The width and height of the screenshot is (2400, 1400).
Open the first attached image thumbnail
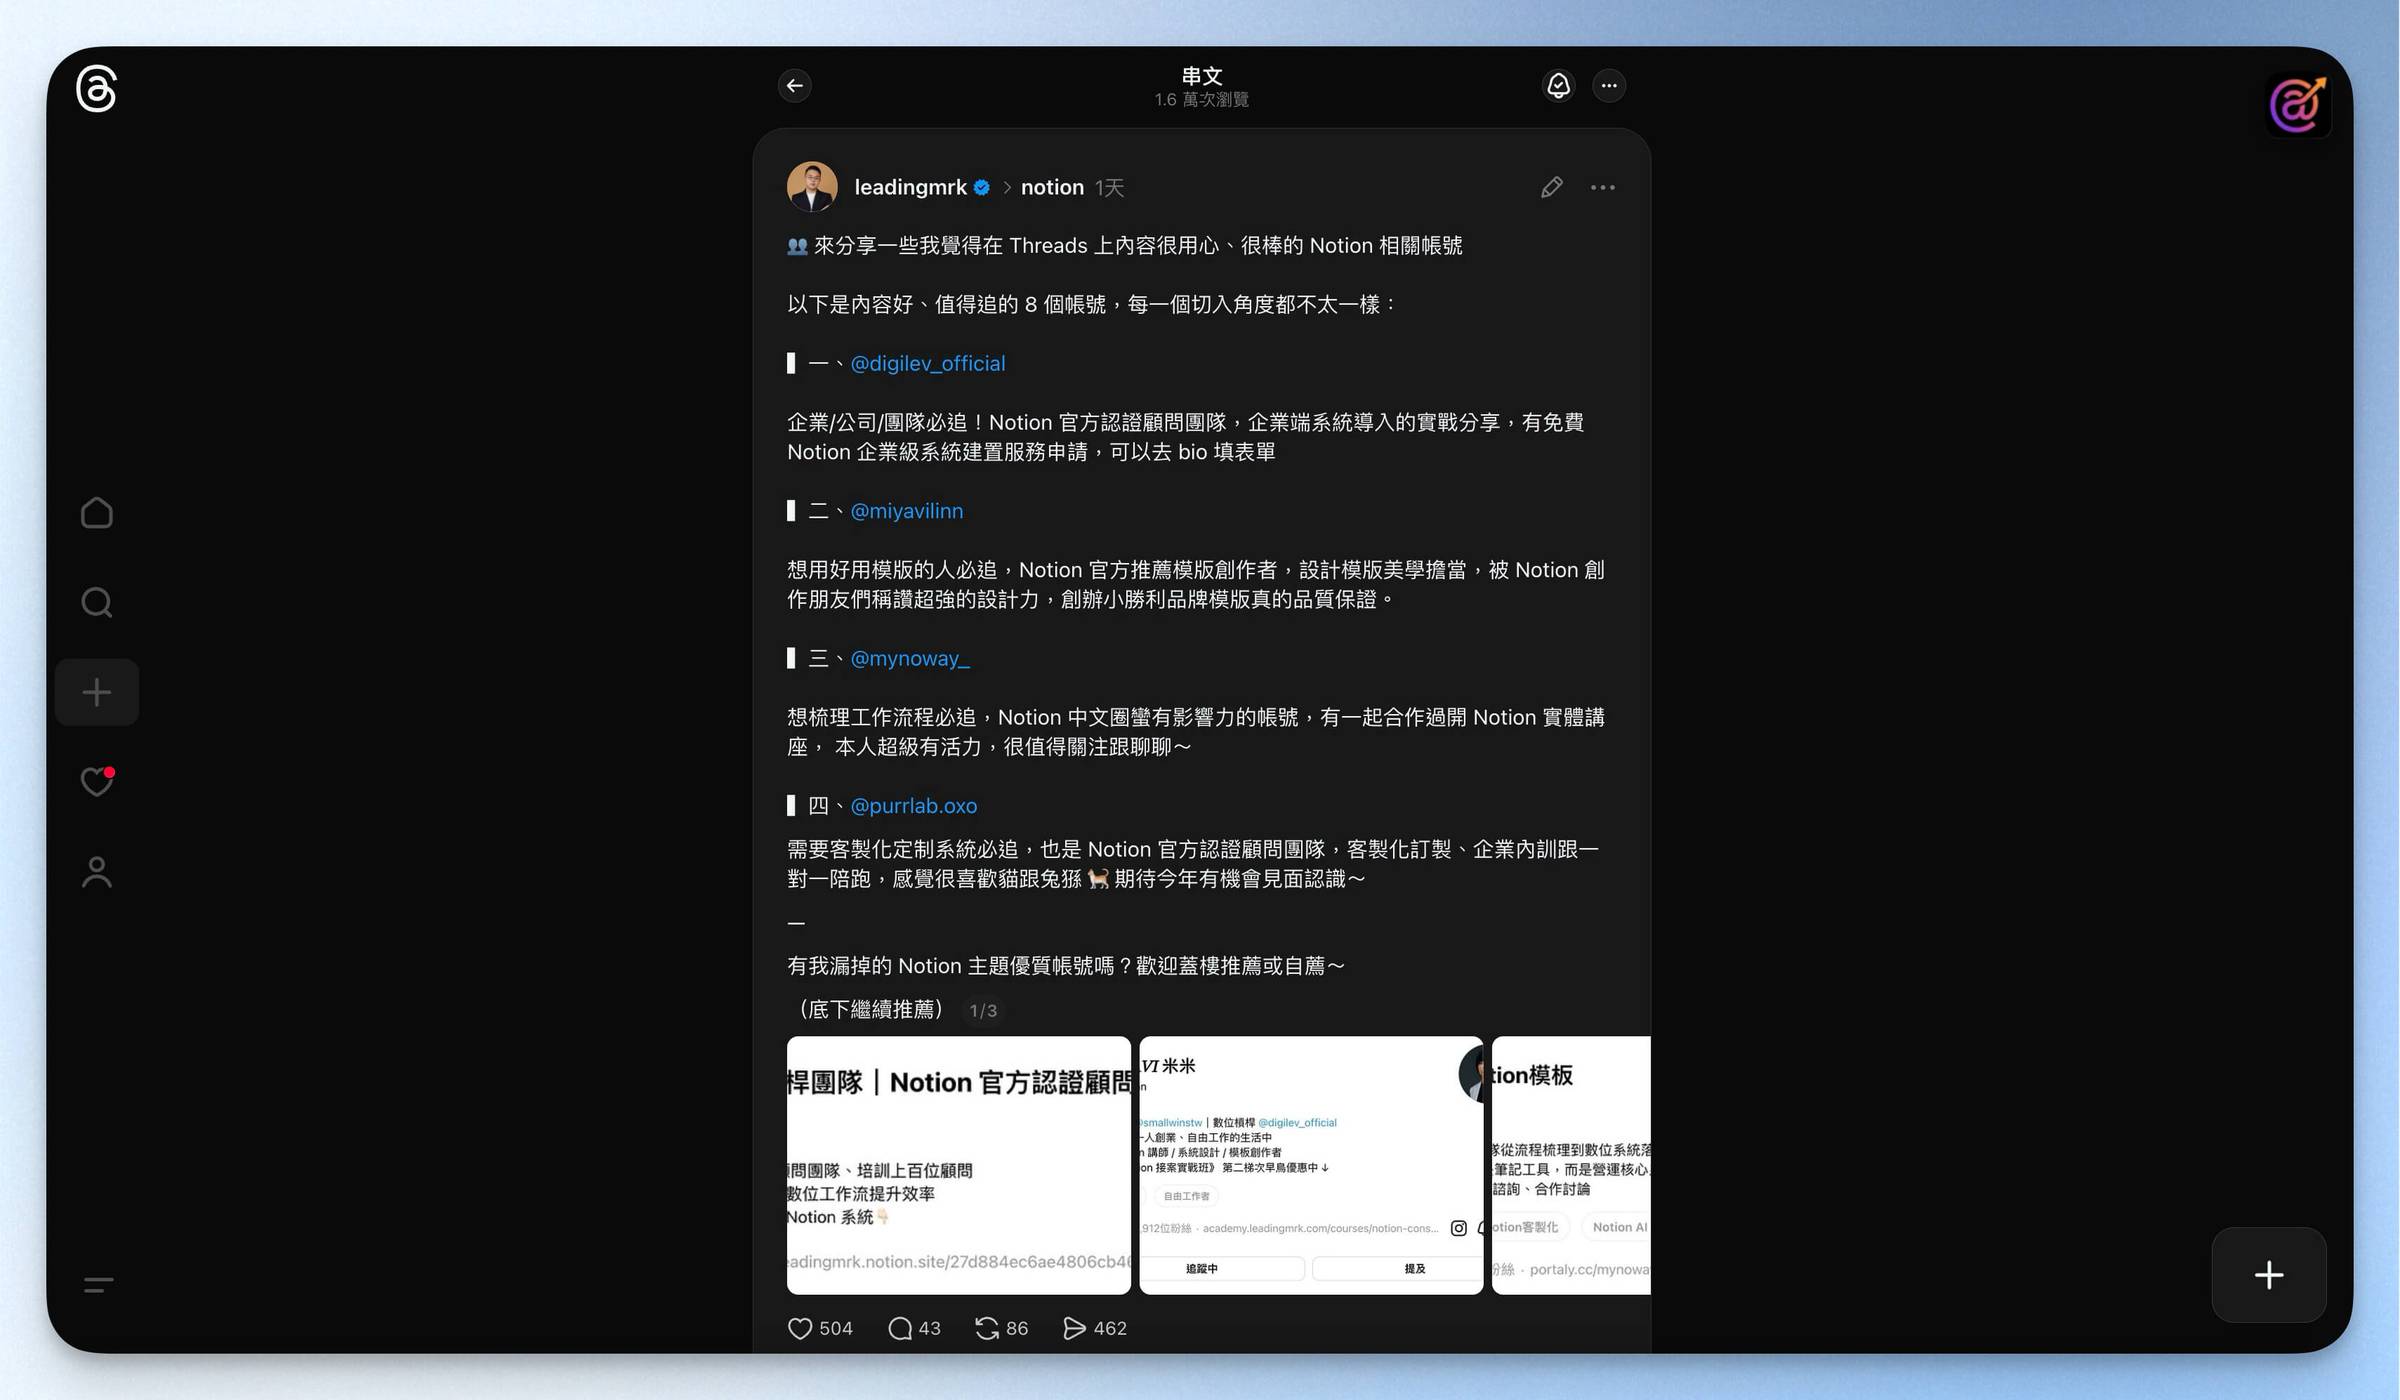958,1165
